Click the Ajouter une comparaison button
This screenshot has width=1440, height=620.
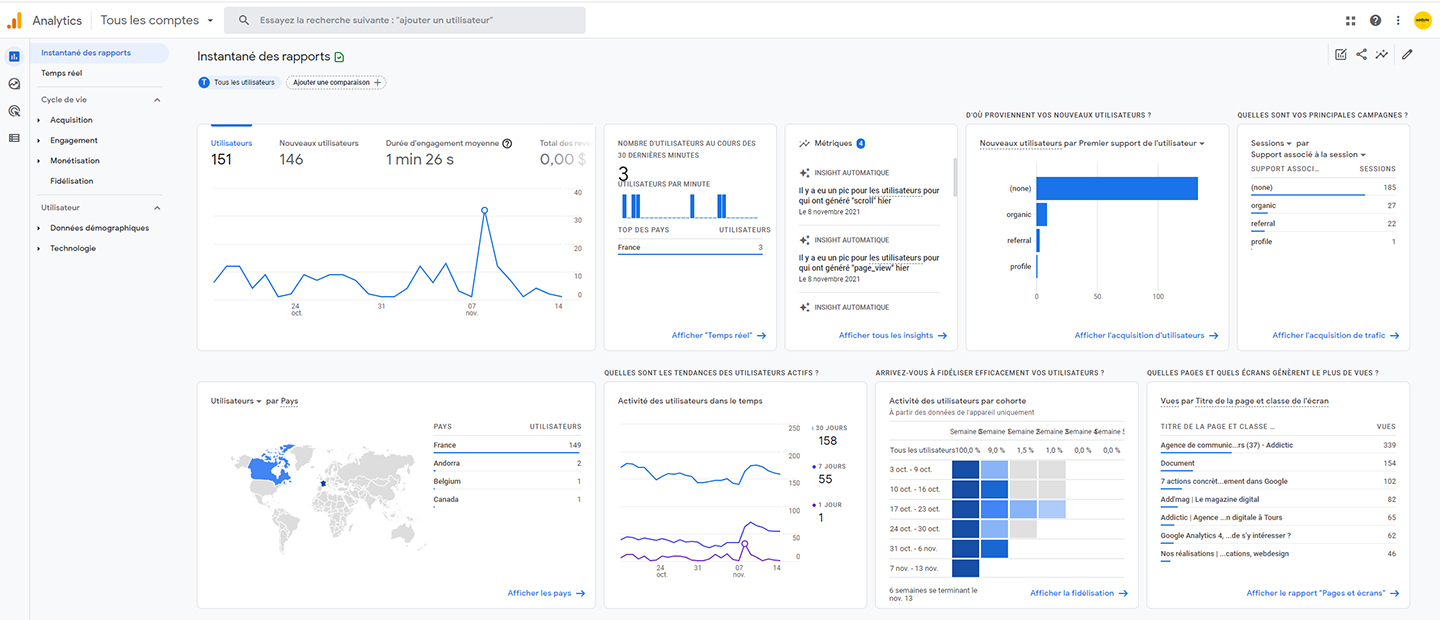336,82
